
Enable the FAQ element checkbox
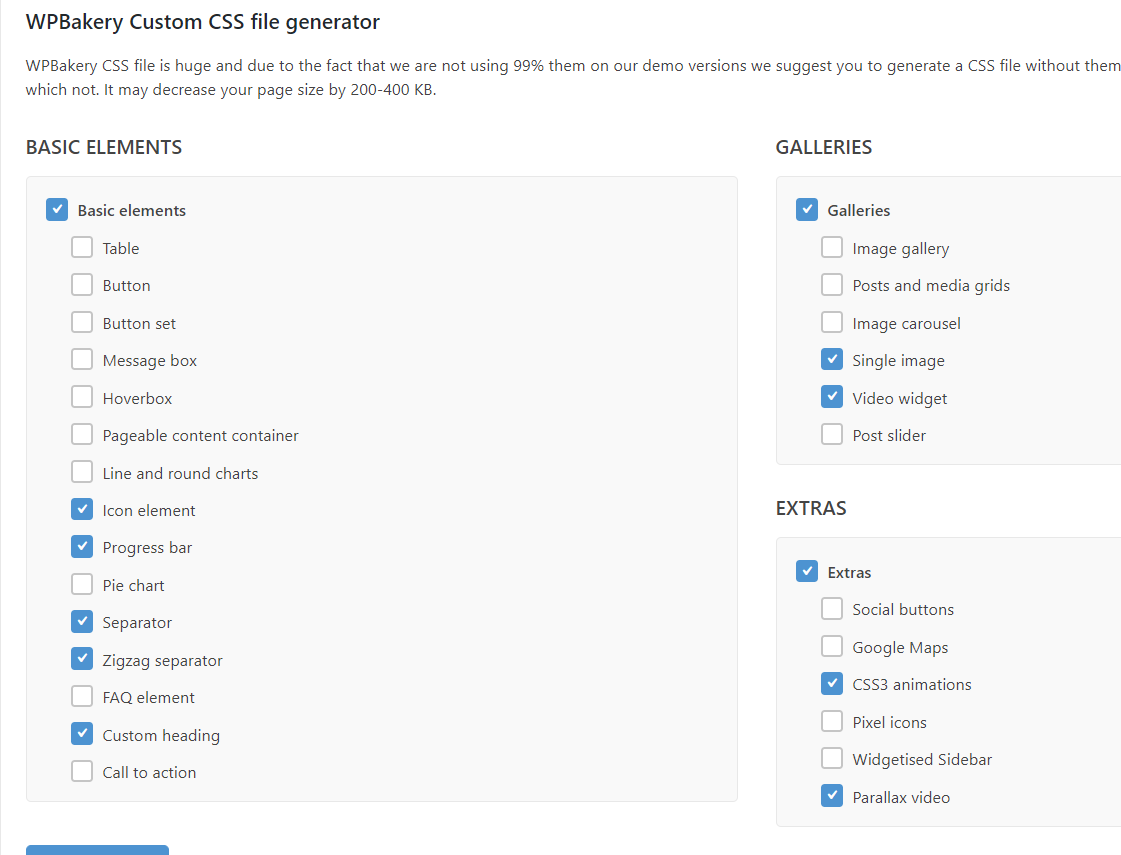(82, 697)
